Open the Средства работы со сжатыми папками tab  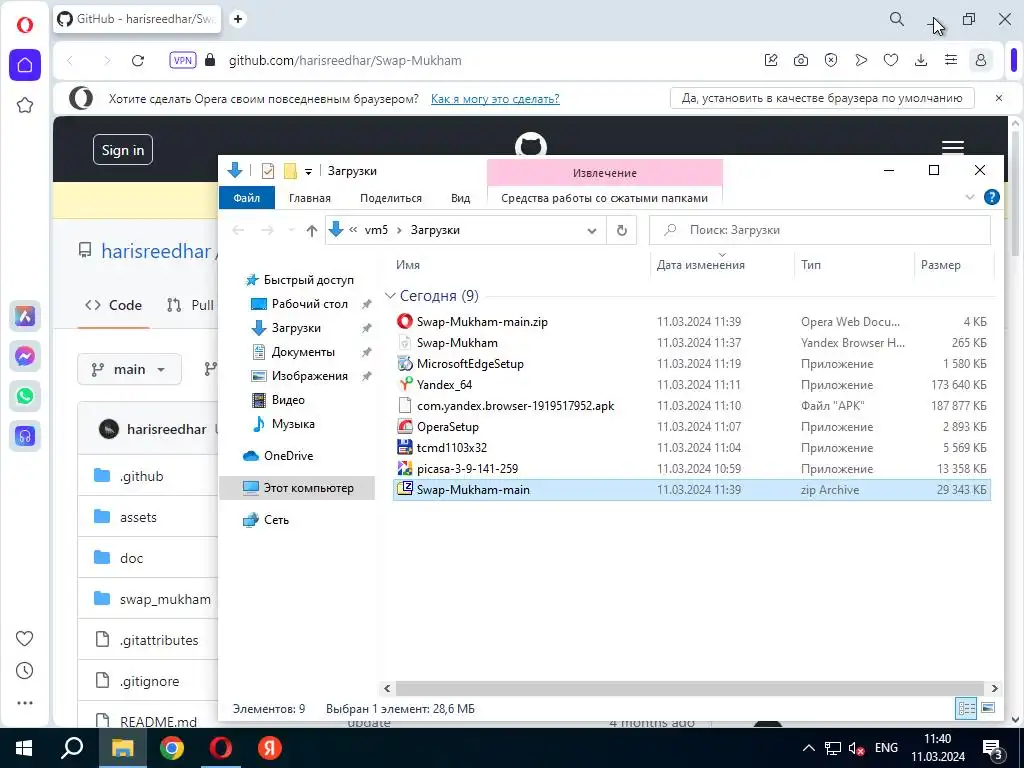(x=604, y=198)
